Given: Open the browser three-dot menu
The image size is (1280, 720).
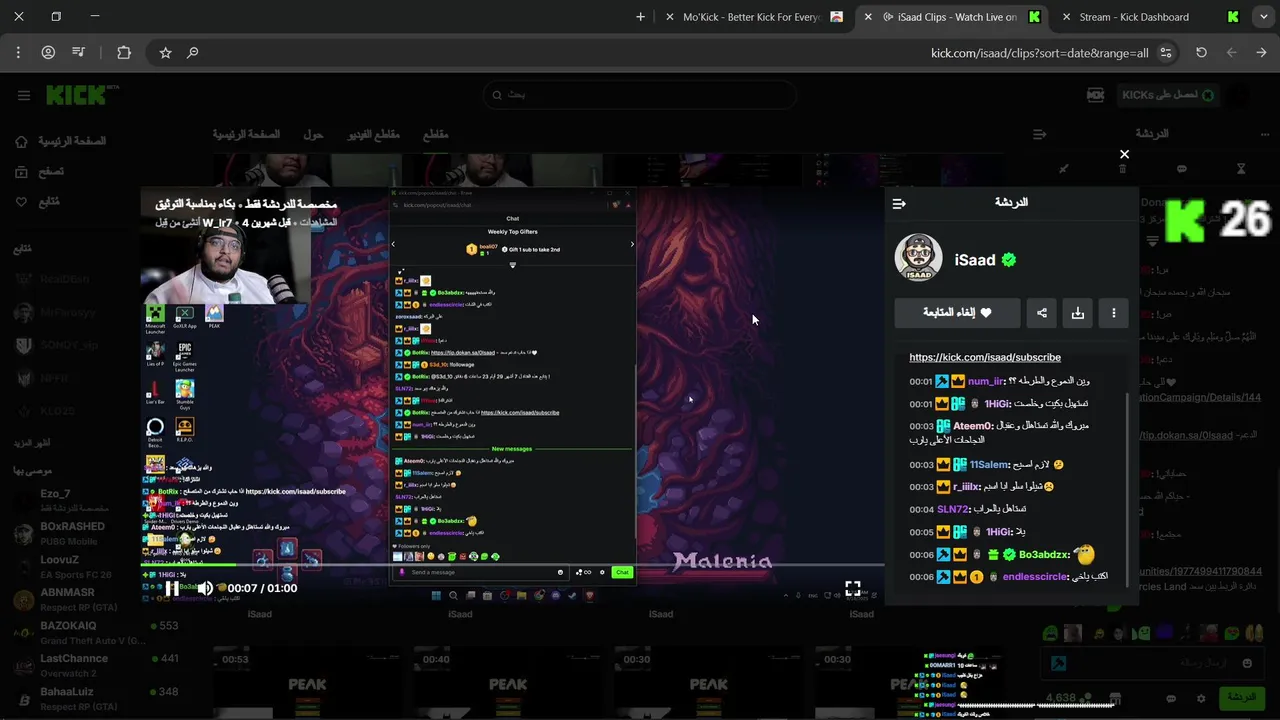Looking at the screenshot, I should pos(18,53).
